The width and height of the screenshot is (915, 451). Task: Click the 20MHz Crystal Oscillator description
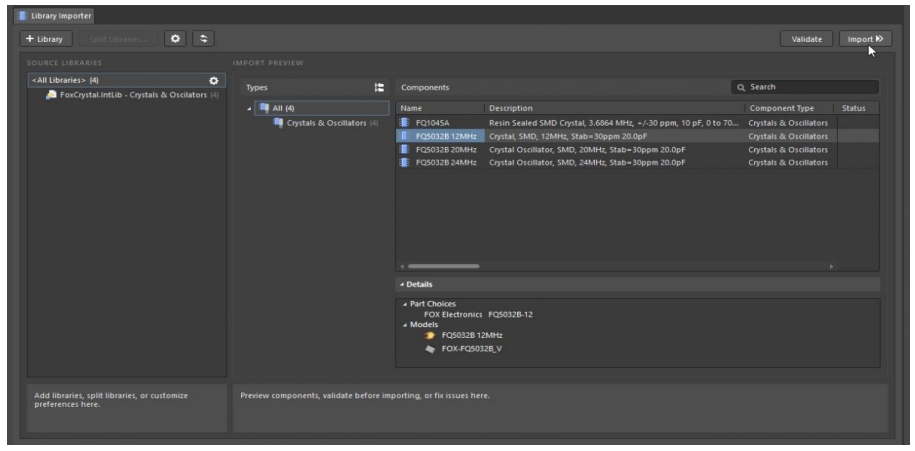pos(587,150)
